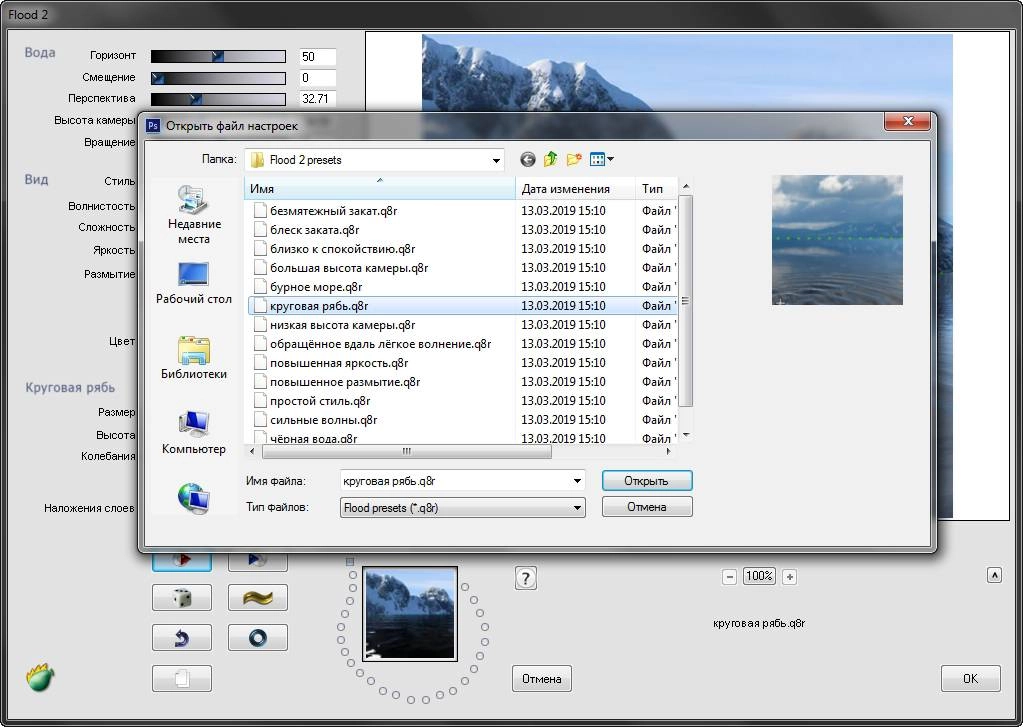Click the preset preview image in dialog
The height and width of the screenshot is (727, 1023).
click(x=837, y=240)
